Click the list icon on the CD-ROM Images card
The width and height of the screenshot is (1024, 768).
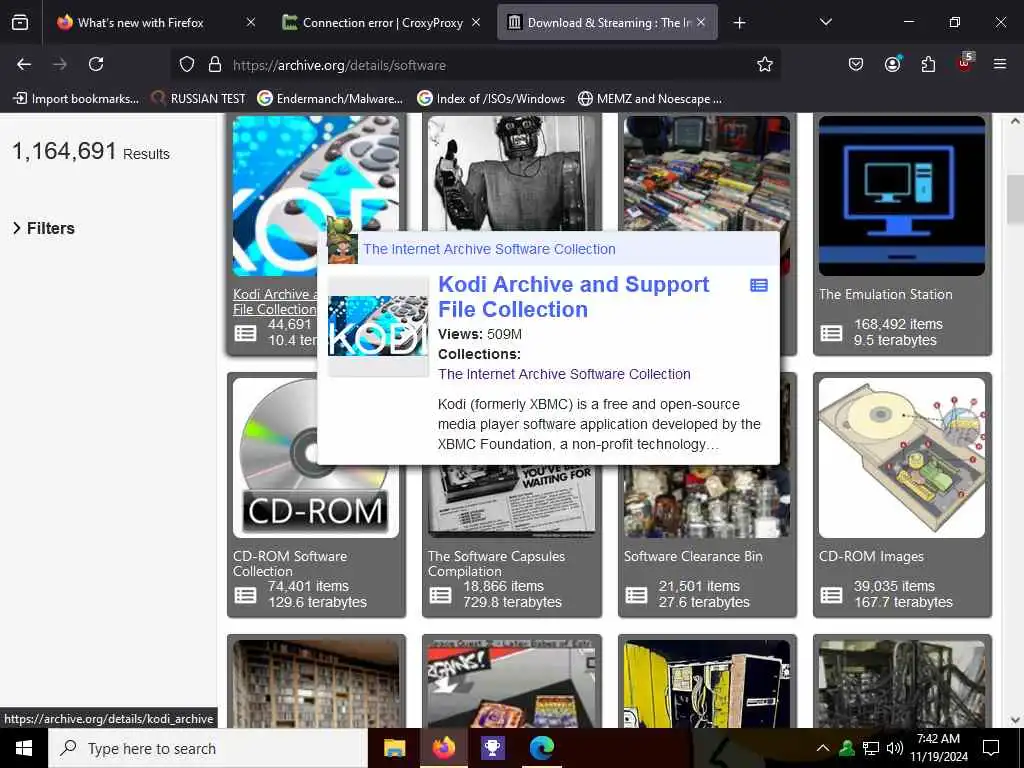coord(831,595)
